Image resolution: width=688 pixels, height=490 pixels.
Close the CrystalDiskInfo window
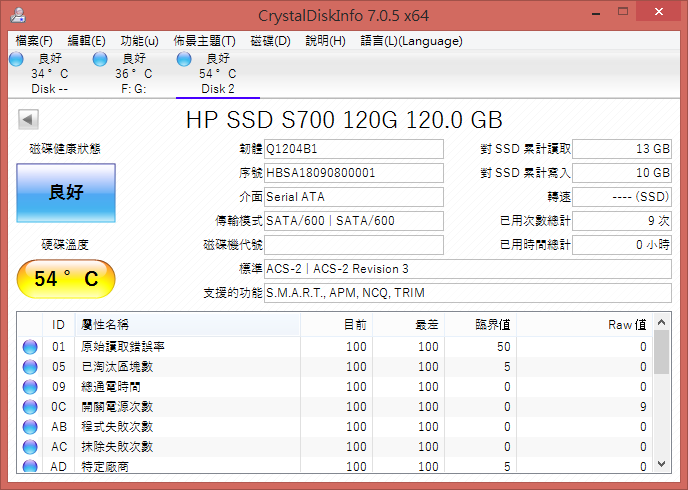point(659,12)
